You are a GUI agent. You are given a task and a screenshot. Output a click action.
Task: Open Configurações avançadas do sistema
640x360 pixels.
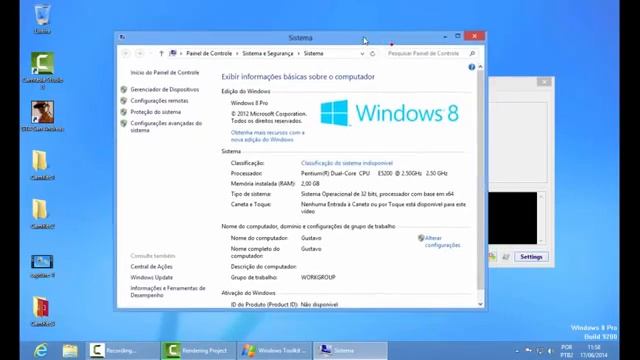pos(166,127)
